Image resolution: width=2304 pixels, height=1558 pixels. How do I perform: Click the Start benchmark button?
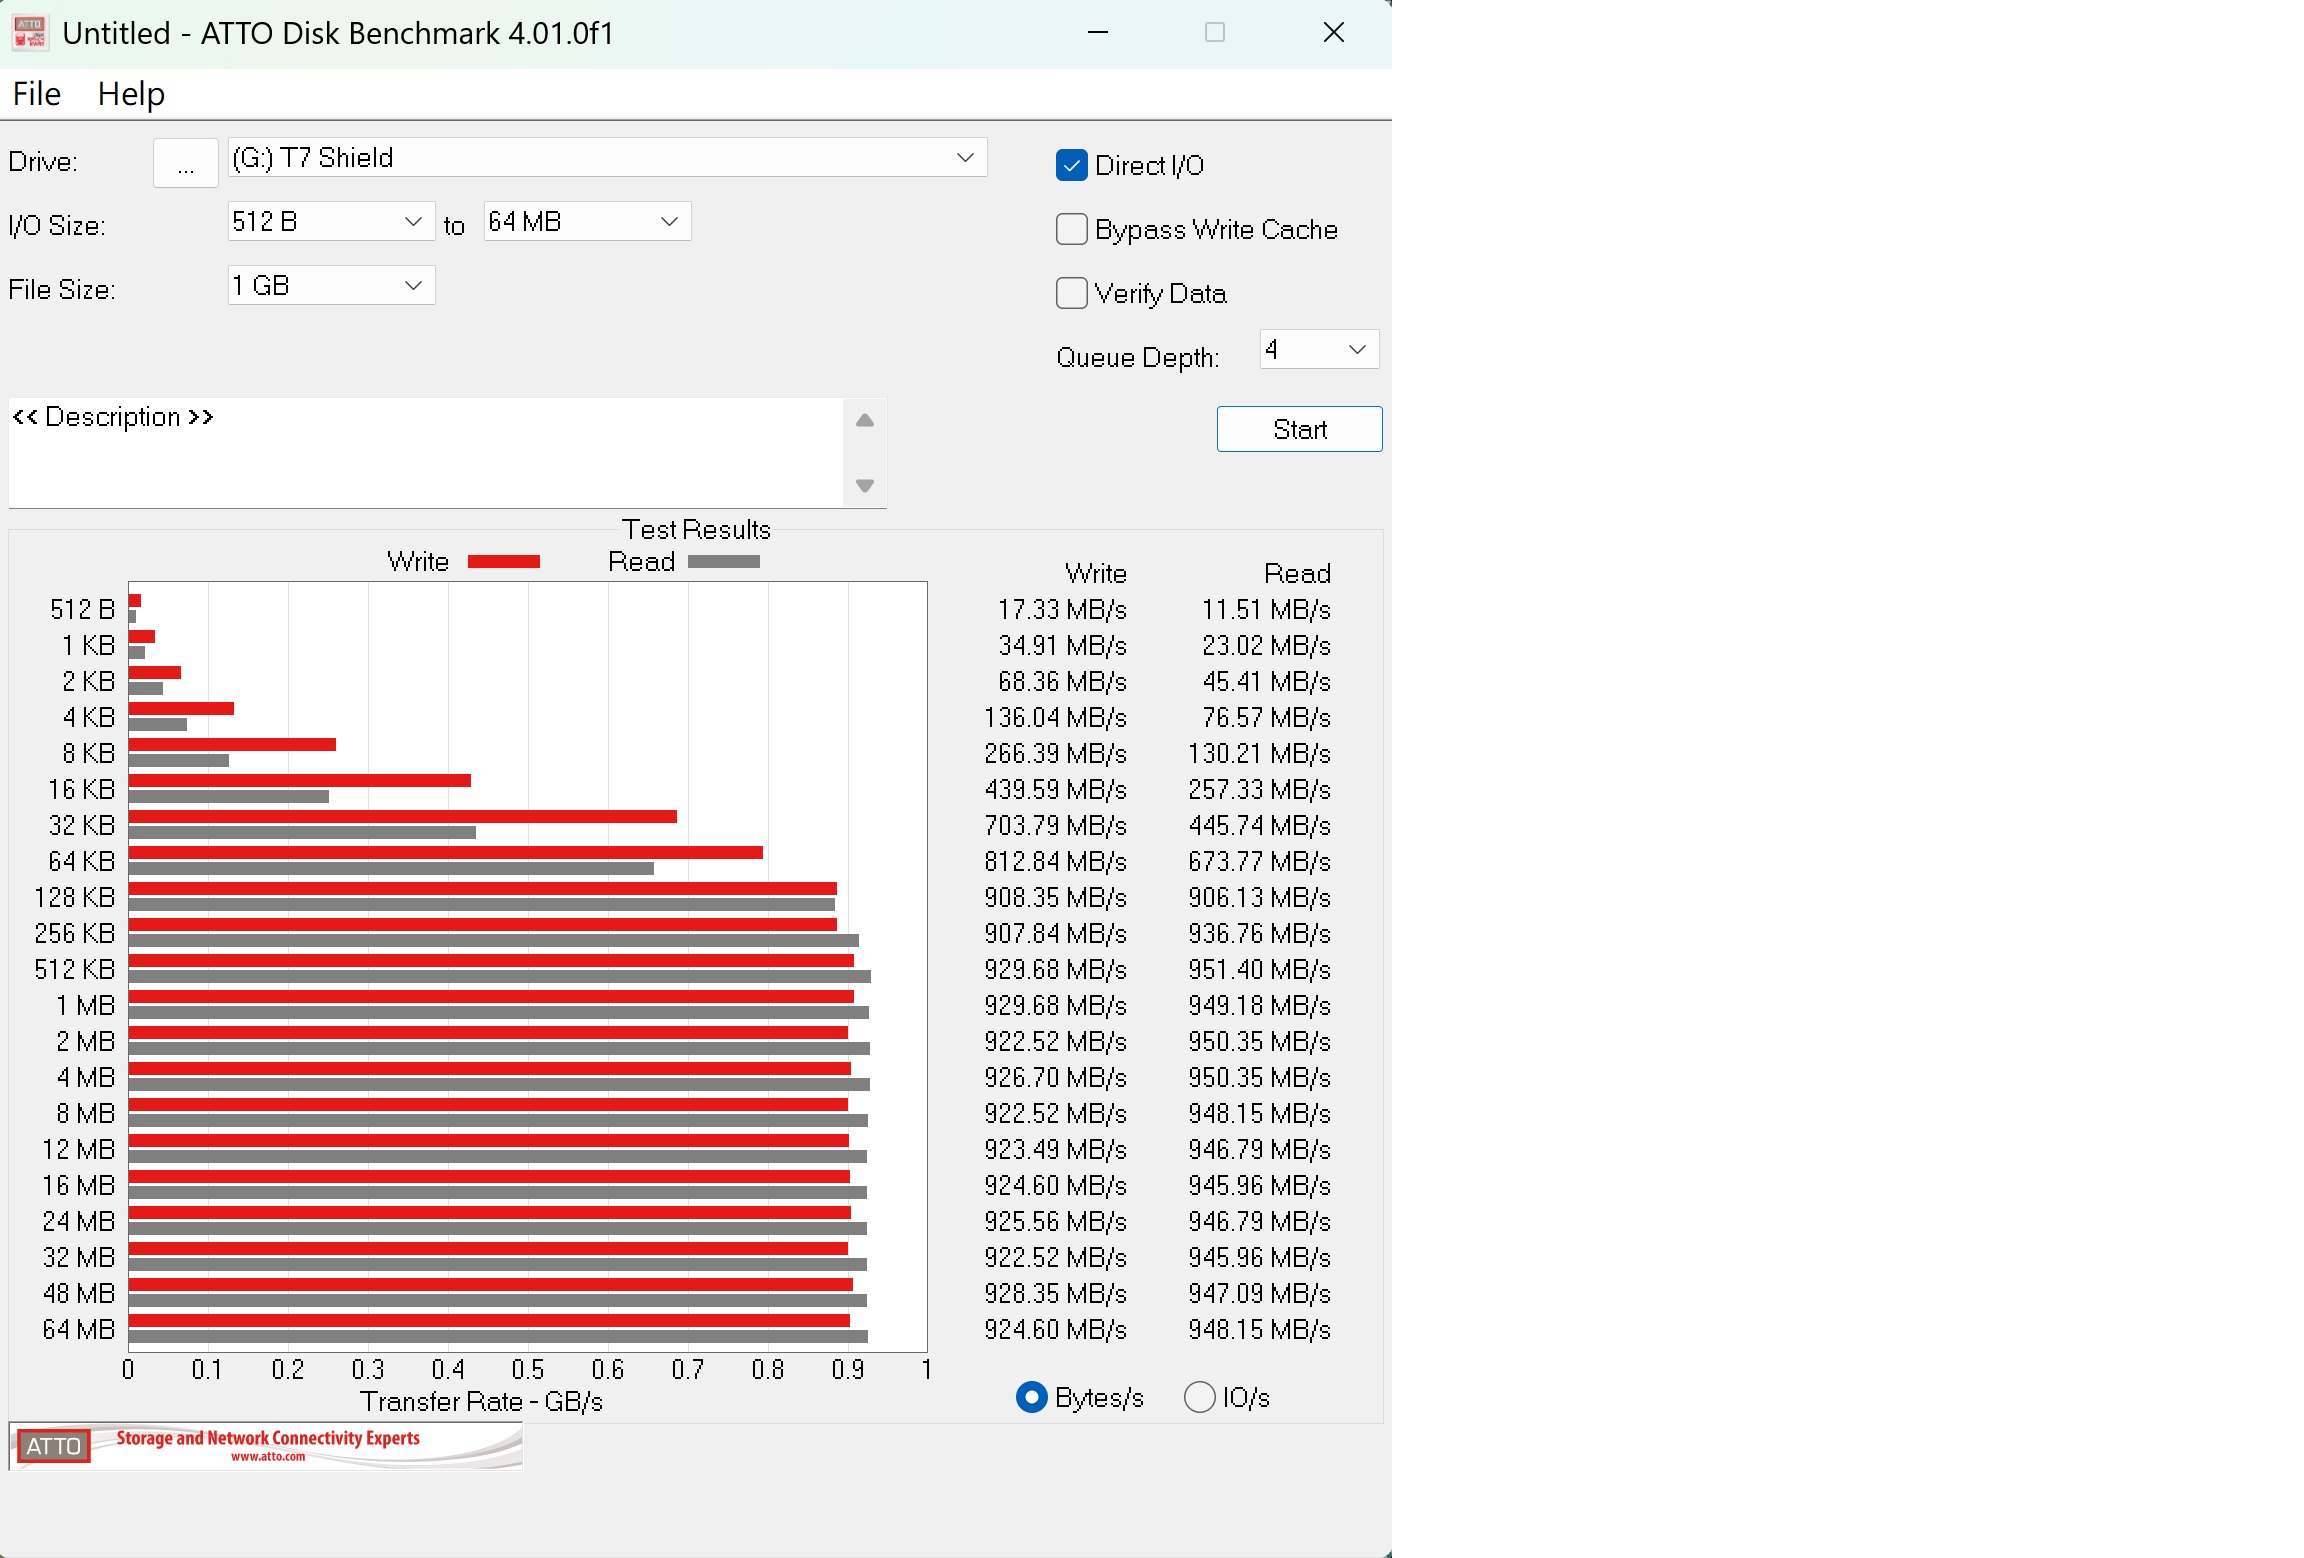point(1299,429)
